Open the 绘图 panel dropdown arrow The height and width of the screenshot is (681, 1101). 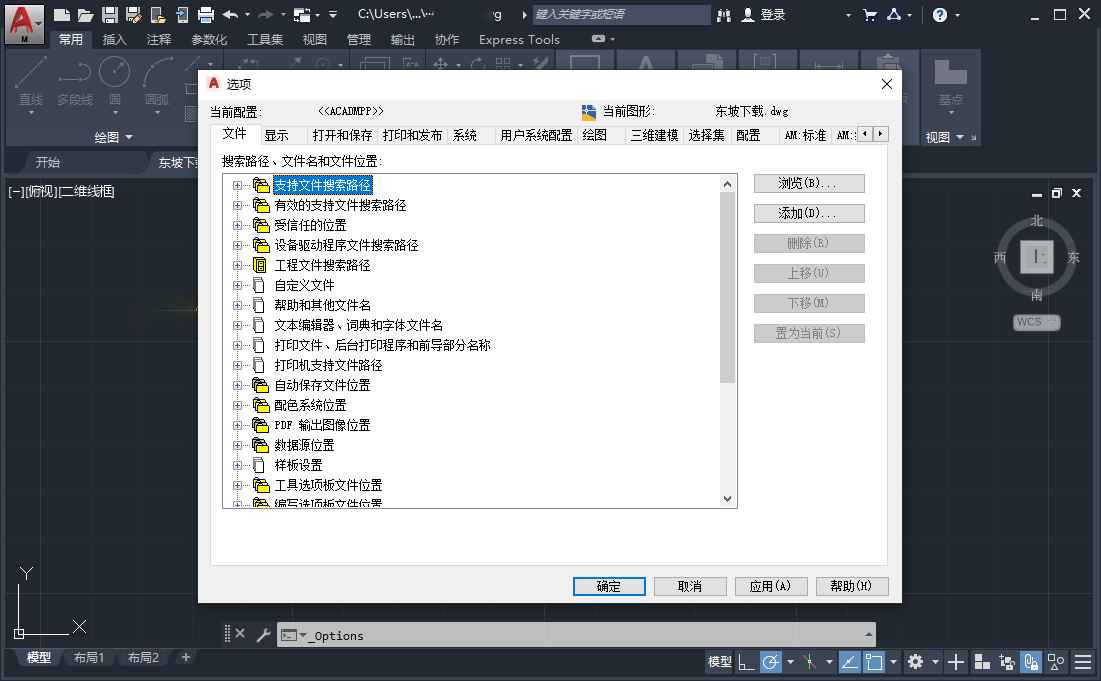[129, 137]
